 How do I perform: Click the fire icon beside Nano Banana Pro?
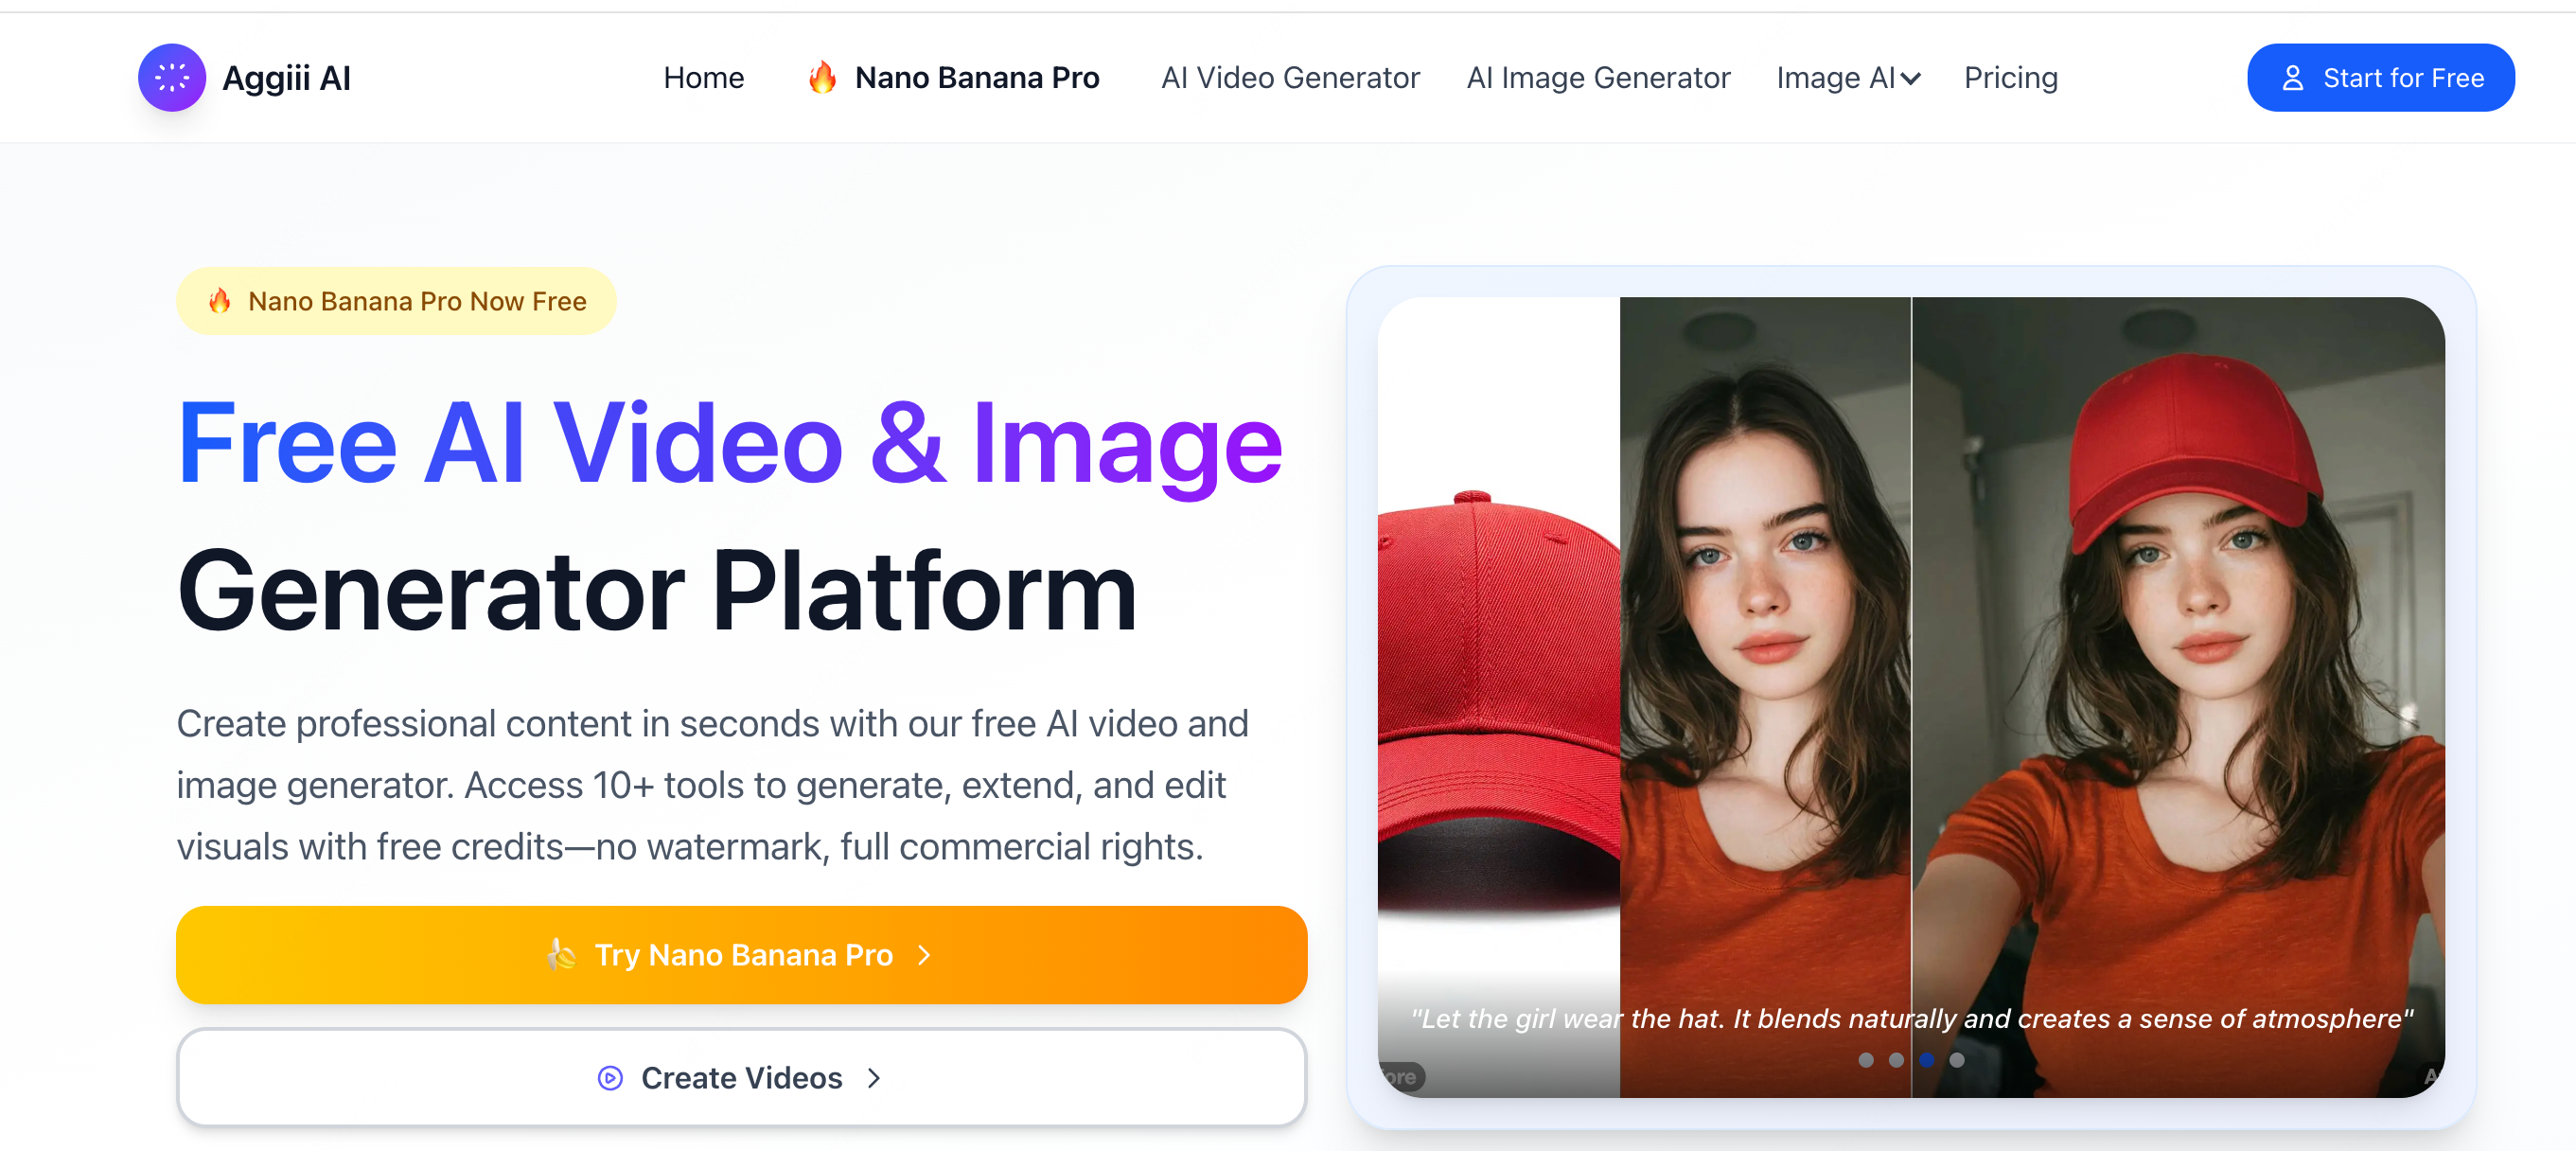(824, 77)
